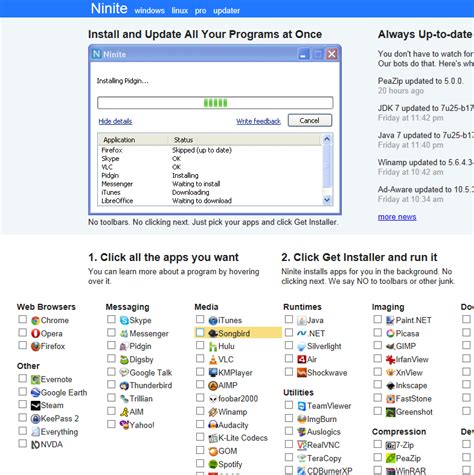Check the ImgBurn checkbox
The width and height of the screenshot is (474, 475).
(x=289, y=418)
